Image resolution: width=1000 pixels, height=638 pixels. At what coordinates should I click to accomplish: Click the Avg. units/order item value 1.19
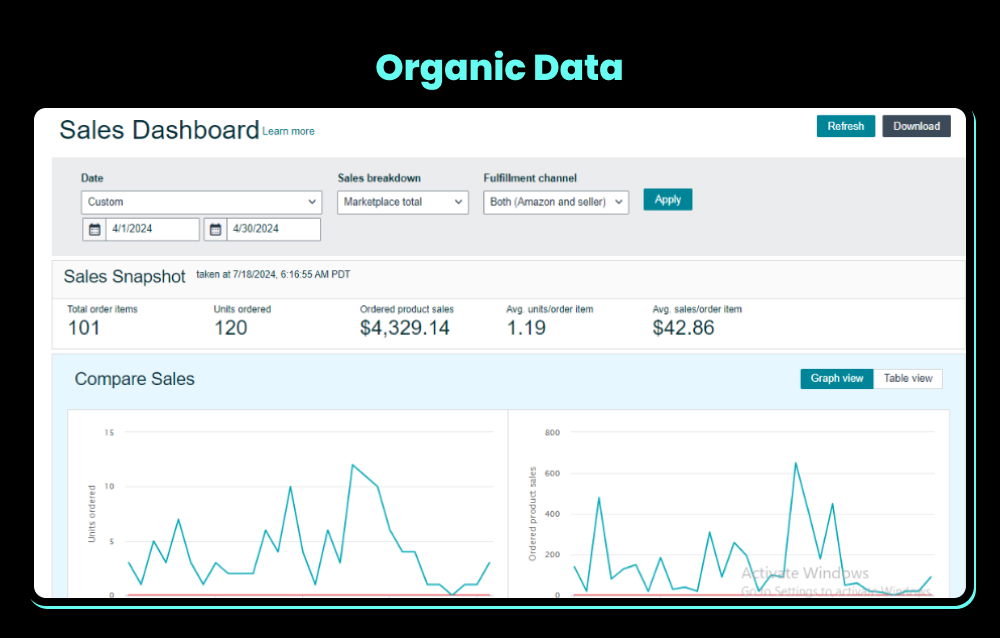pyautogui.click(x=526, y=328)
